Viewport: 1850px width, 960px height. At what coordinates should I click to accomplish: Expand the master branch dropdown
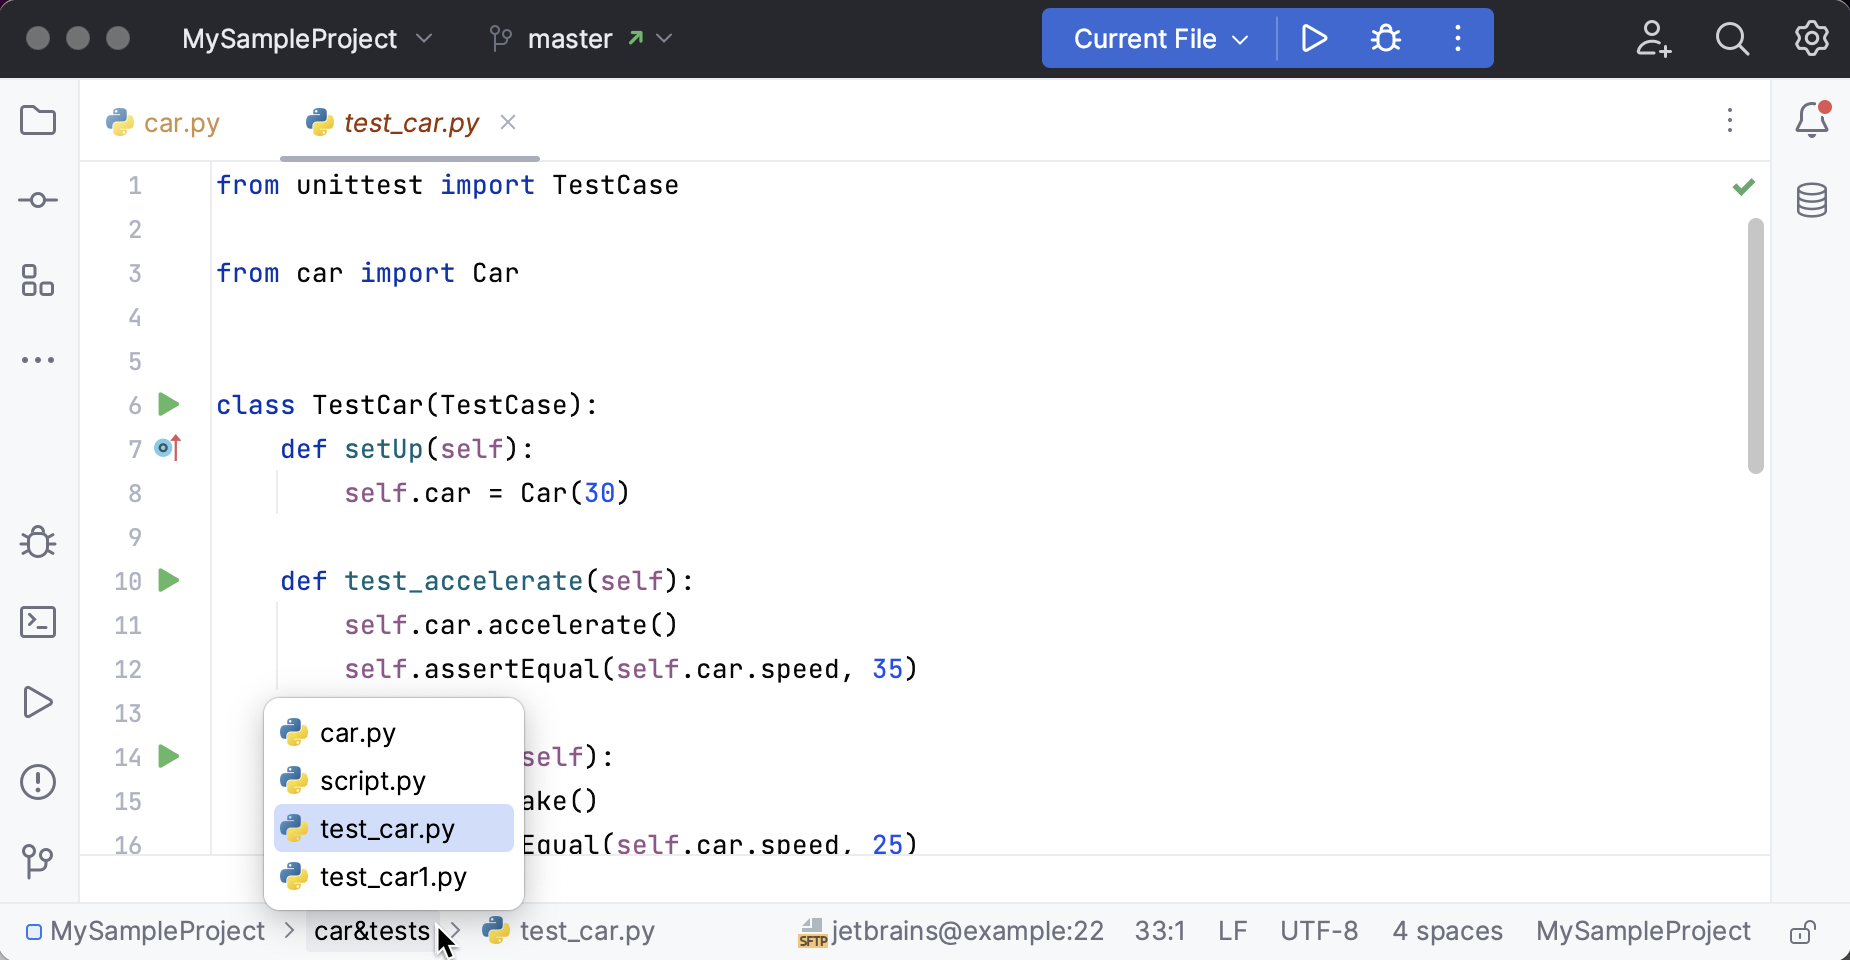click(x=580, y=39)
